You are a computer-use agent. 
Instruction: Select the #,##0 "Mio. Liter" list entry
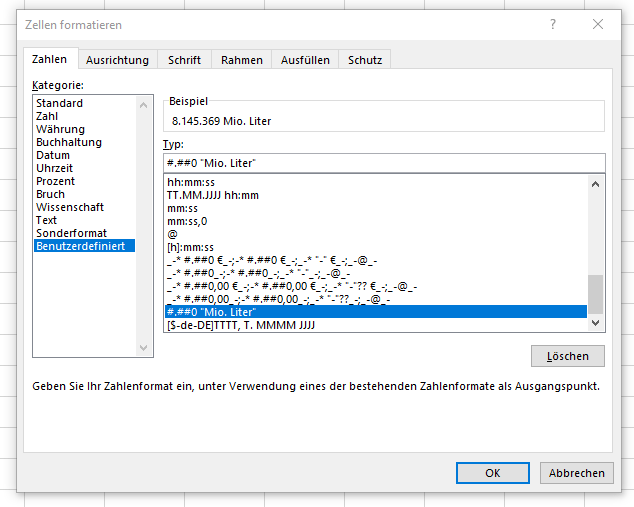376,312
